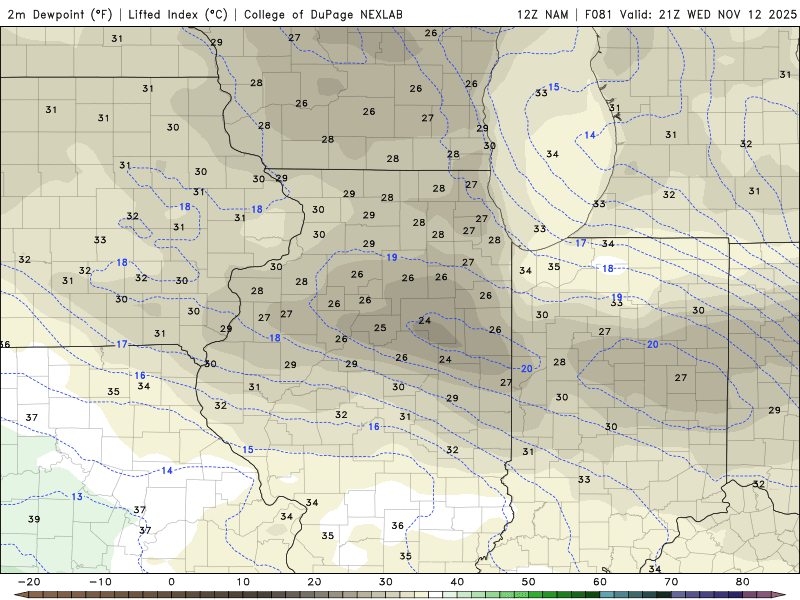800x600 pixels.
Task: Click blue "14" contour label over Lake Michigan
Action: pyautogui.click(x=590, y=135)
